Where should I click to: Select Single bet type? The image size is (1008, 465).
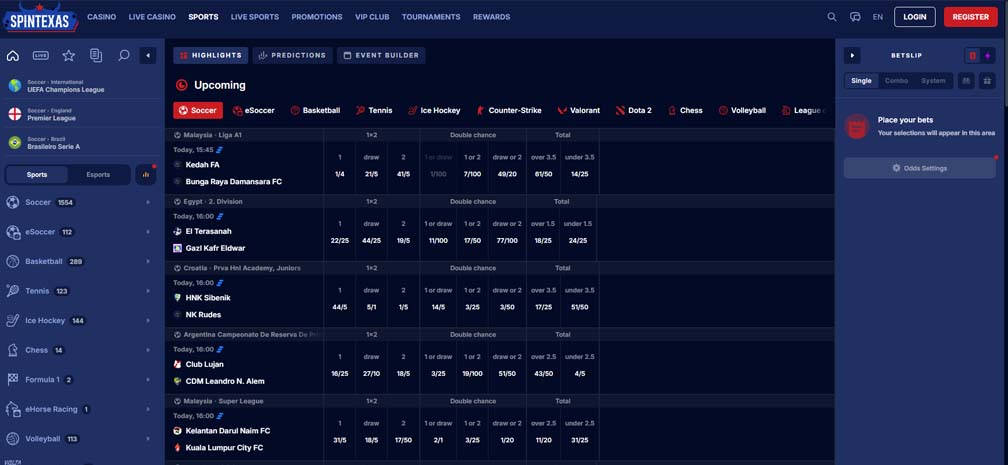click(861, 81)
